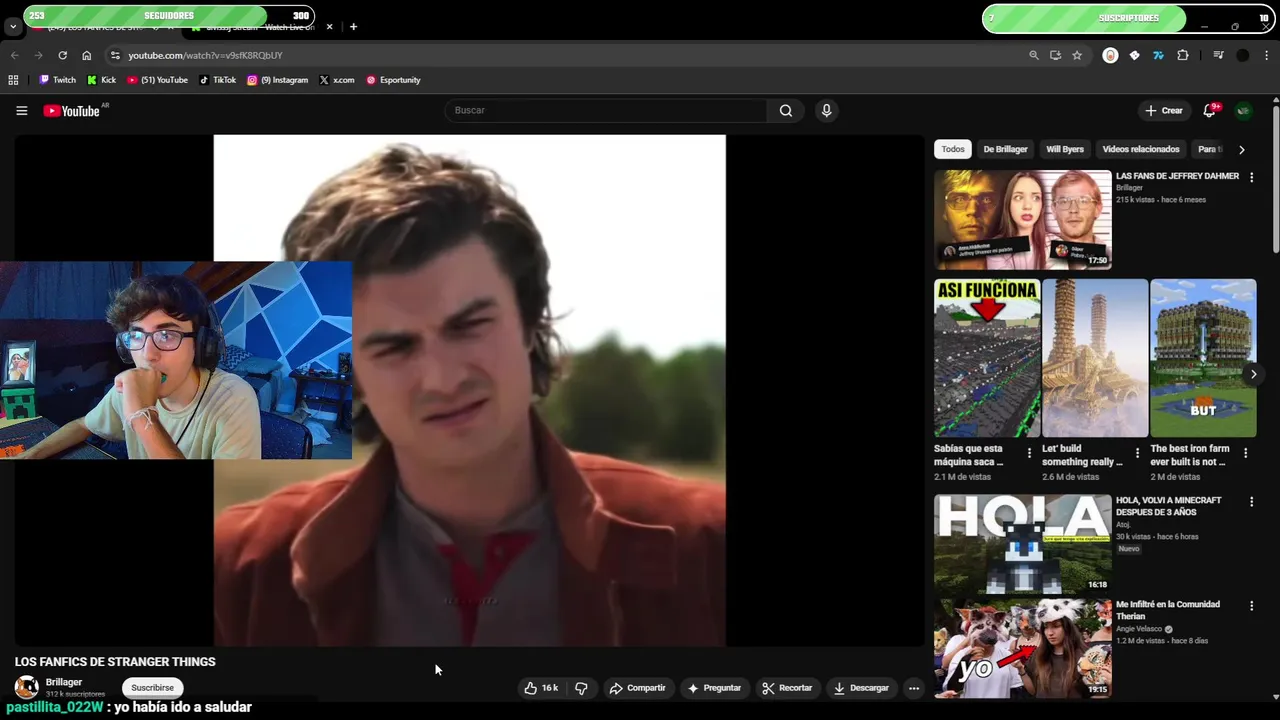Click the Compartir share button

tap(637, 688)
